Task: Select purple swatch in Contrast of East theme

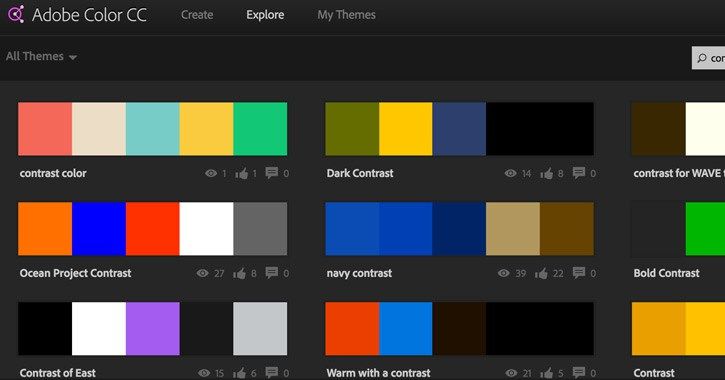Action: pos(153,329)
